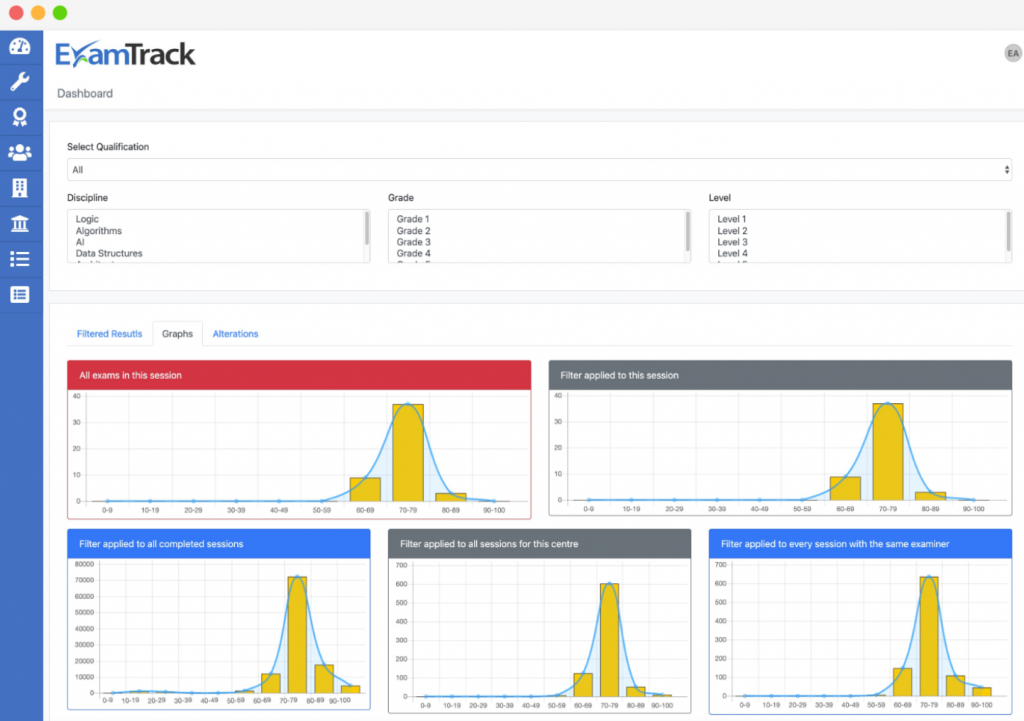This screenshot has height=721, width=1024.
Task: Click the 60-69 bar in the same examiner chart
Action: click(903, 682)
